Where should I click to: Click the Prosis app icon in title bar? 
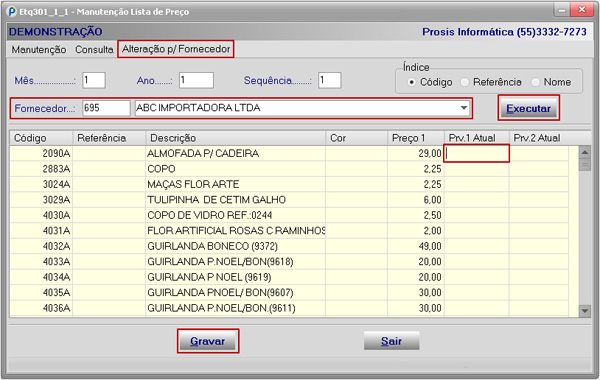coord(12,11)
